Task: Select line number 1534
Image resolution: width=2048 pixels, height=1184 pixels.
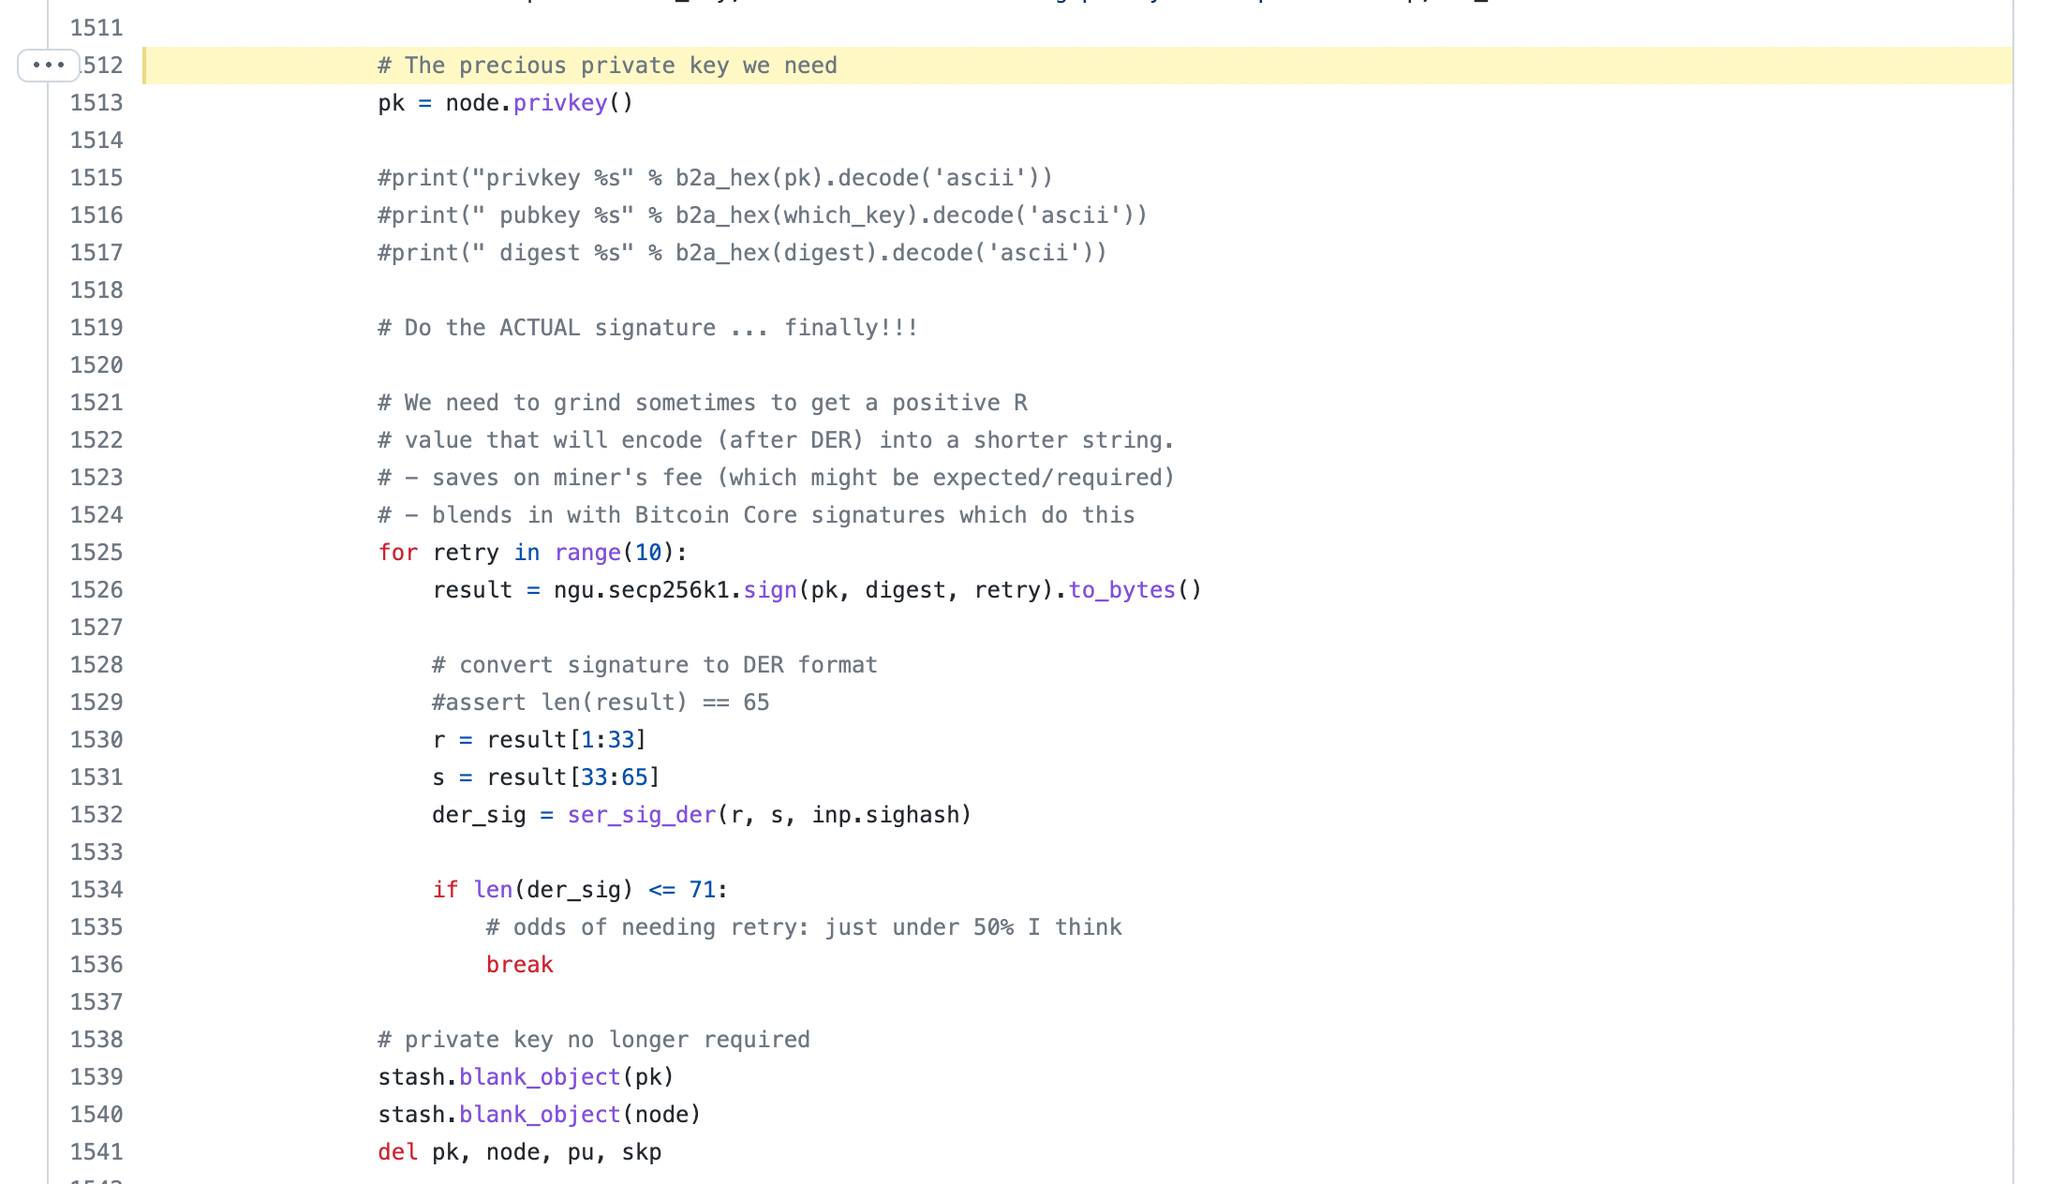Action: click(96, 890)
